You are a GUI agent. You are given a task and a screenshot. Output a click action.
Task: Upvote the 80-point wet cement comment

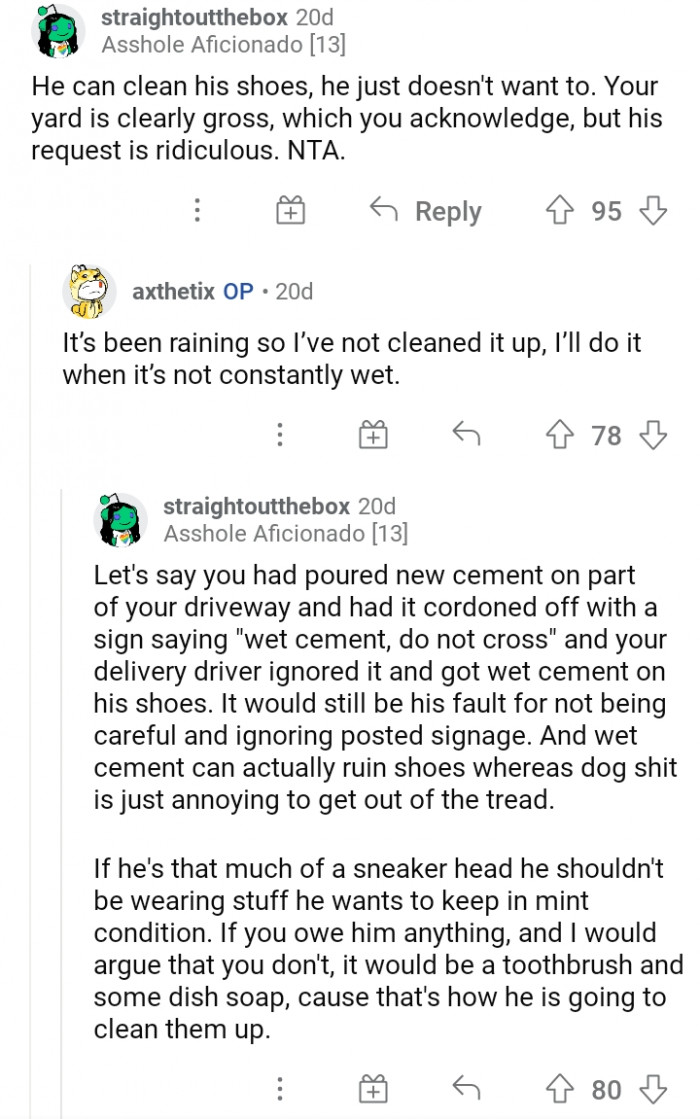click(x=559, y=1089)
